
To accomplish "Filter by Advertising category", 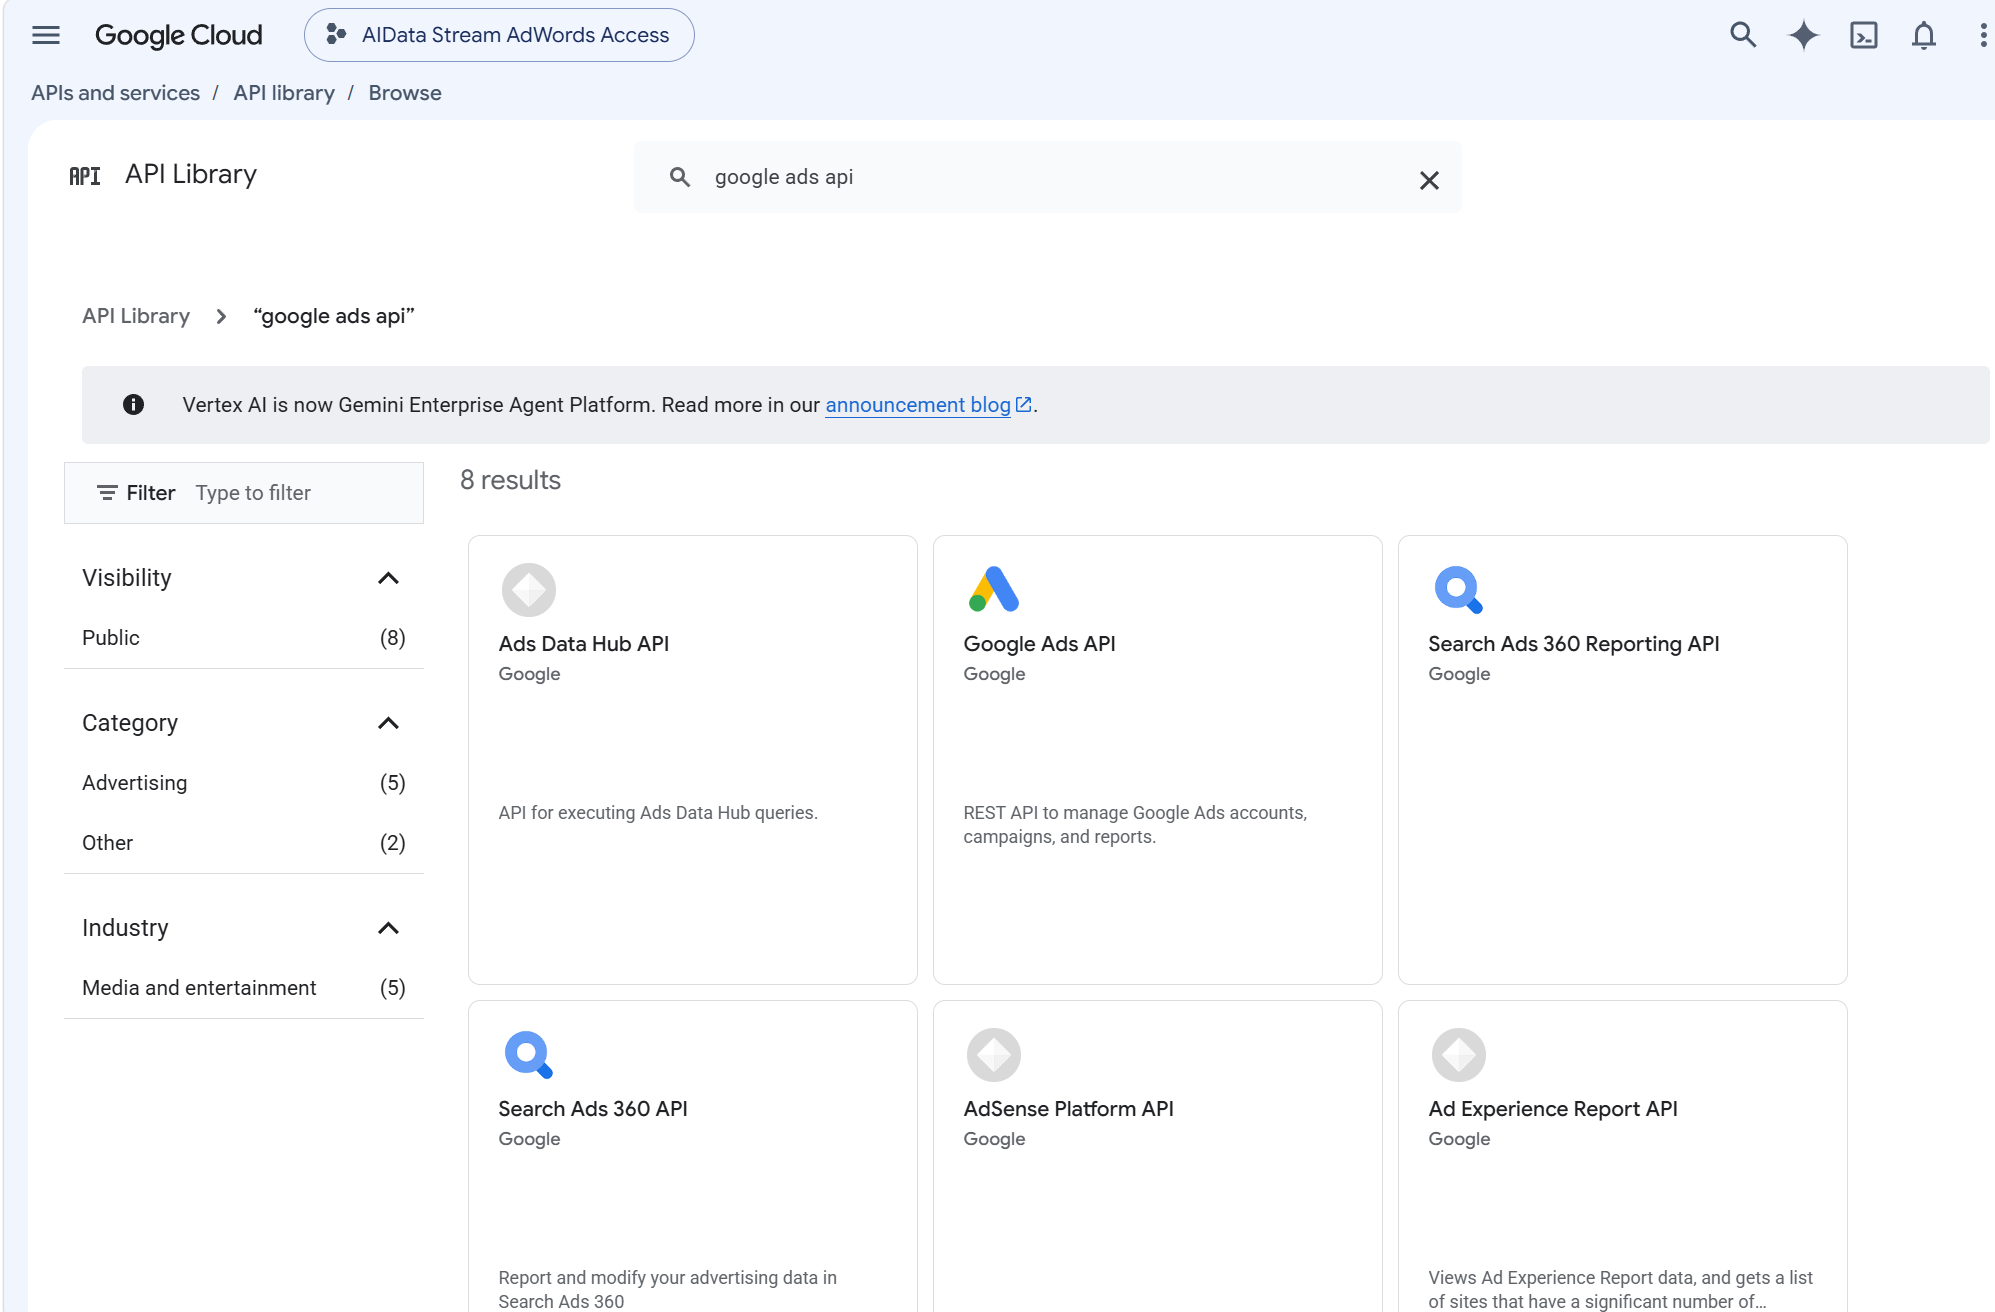I will pos(244,783).
